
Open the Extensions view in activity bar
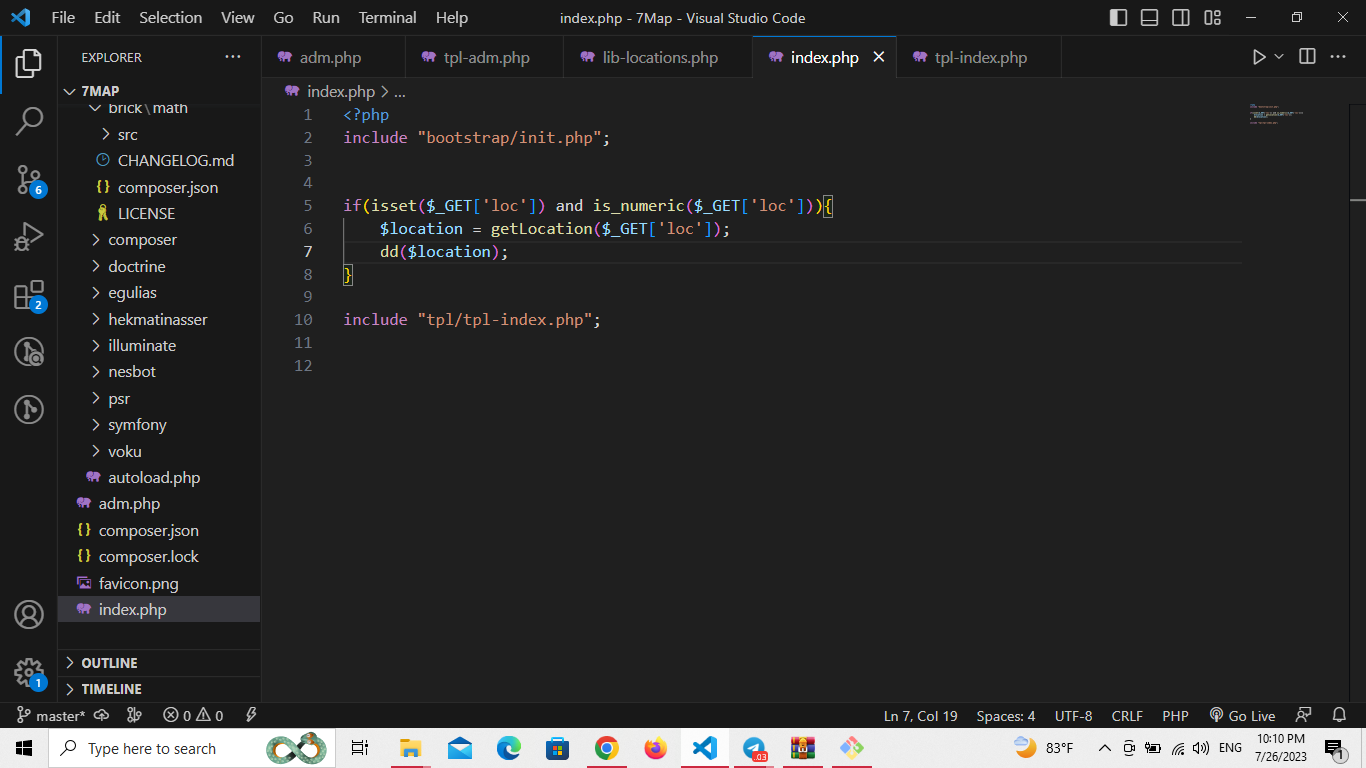click(29, 296)
